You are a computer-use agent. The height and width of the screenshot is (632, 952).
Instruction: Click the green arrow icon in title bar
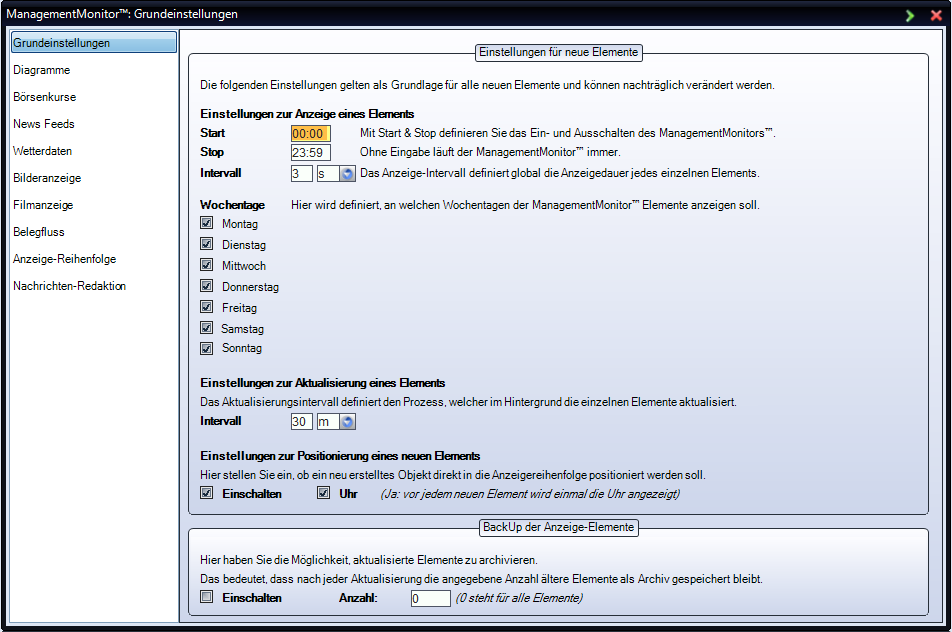point(910,15)
